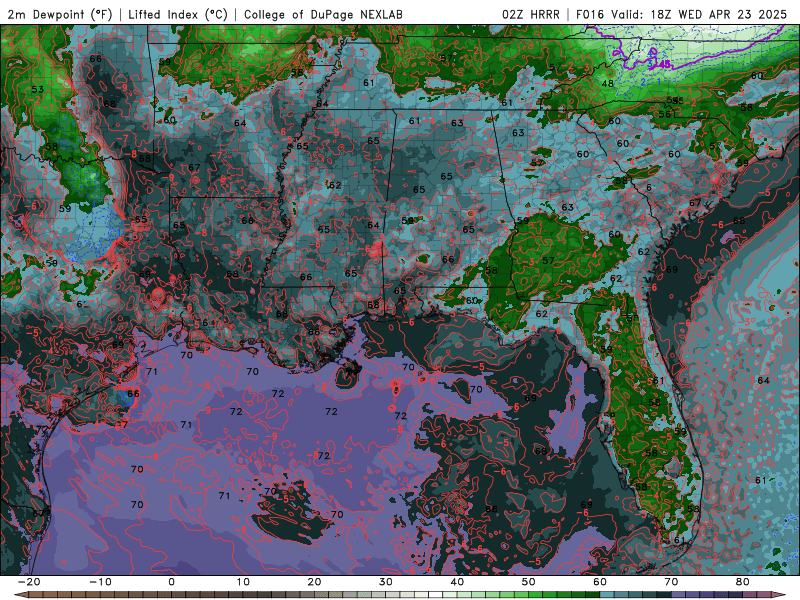This screenshot has height=600, width=800.
Task: Click the dewpoint value 53 on the map
Action: tap(38, 89)
